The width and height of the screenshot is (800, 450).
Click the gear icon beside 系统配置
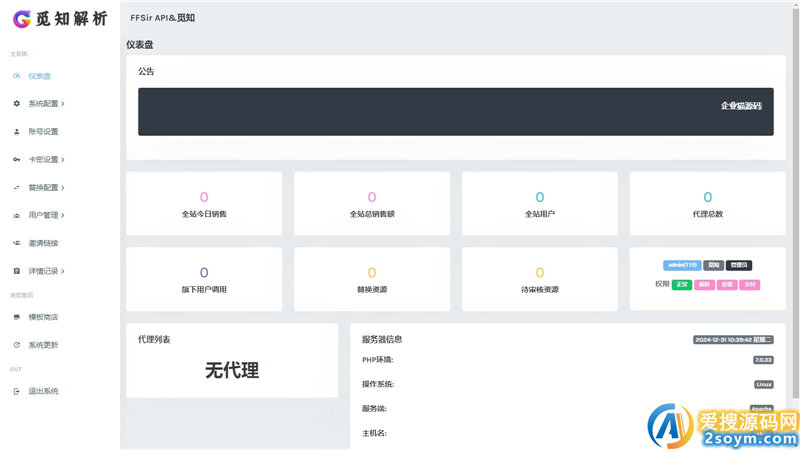point(16,104)
